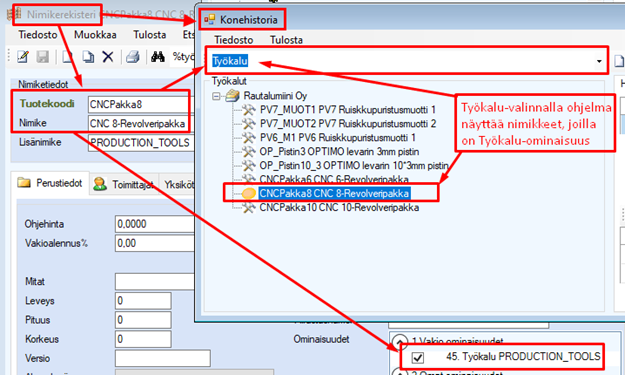Click the Korkeus input field
The width and height of the screenshot is (625, 375).
click(143, 339)
